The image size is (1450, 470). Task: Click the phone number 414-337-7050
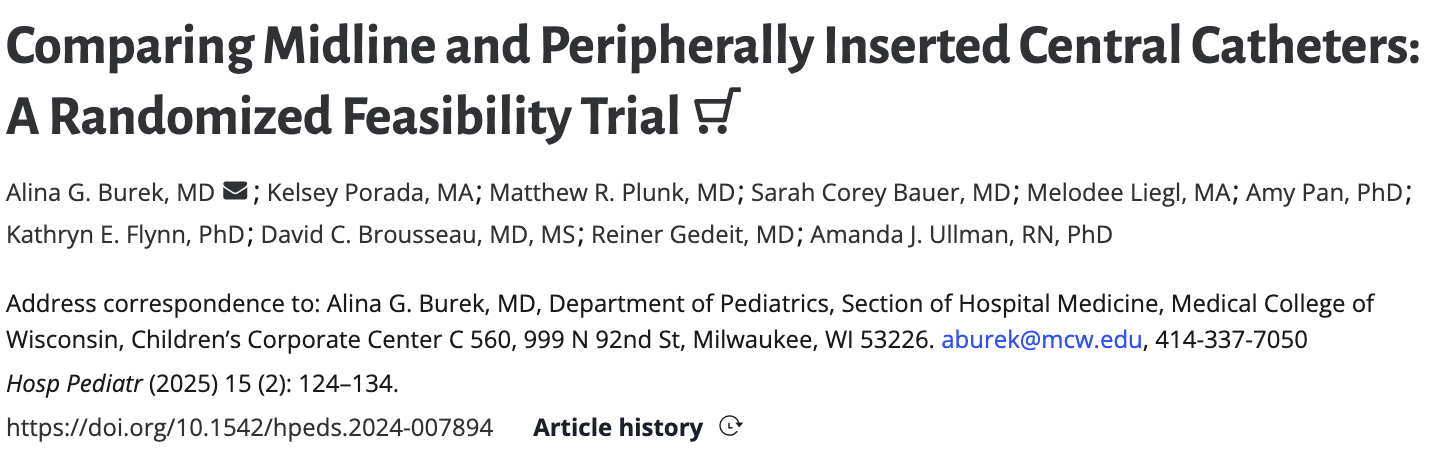click(x=1232, y=340)
